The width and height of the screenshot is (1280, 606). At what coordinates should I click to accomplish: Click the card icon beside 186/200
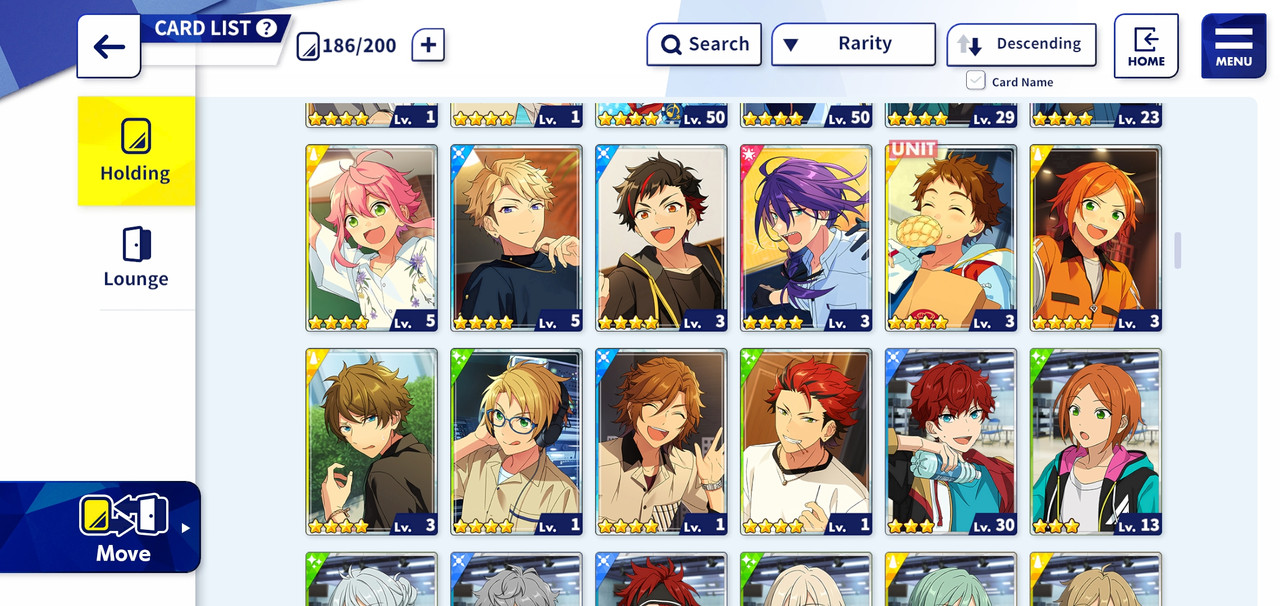point(308,45)
